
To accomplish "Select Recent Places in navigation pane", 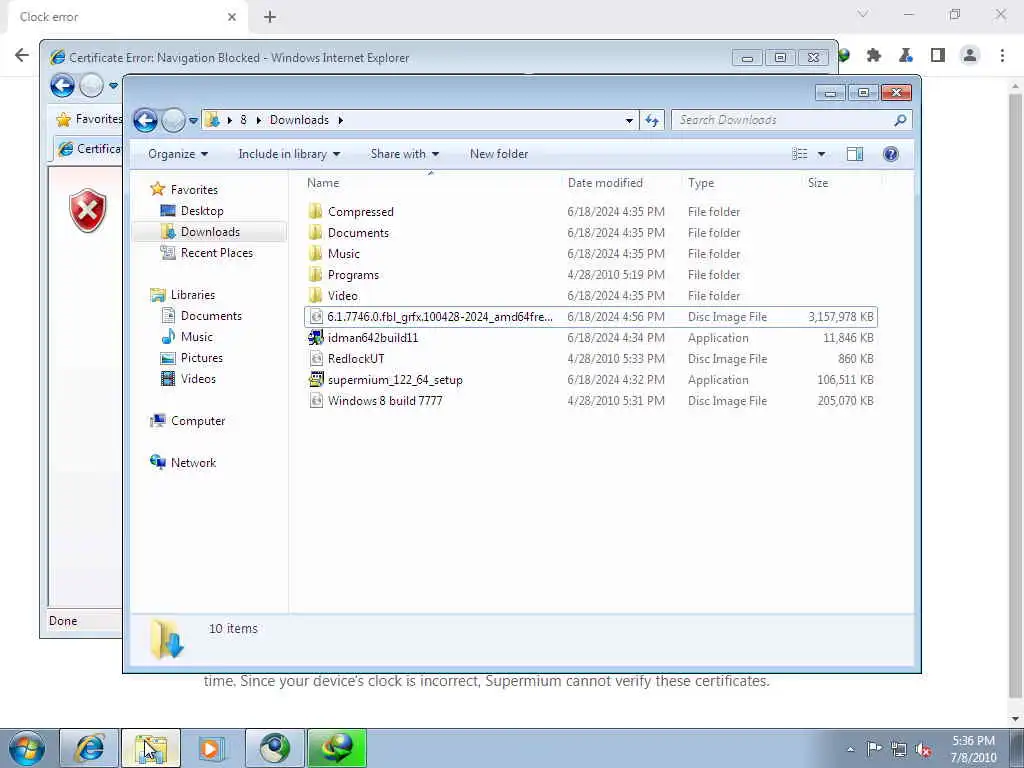I will point(217,253).
